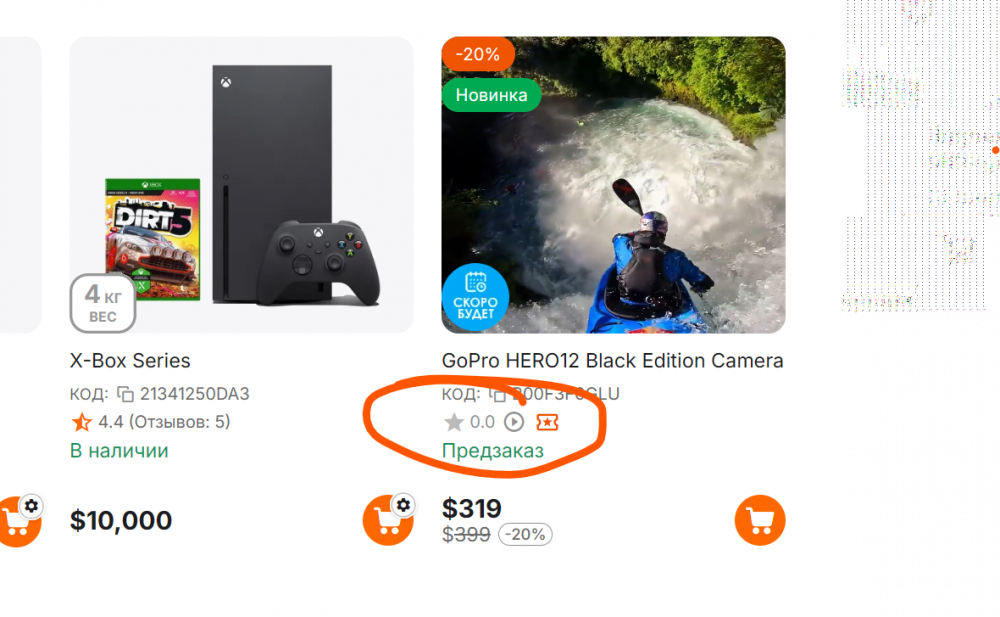Click the gray rating star of GoPro
Screen dimensions: 1000x617
click(453, 422)
